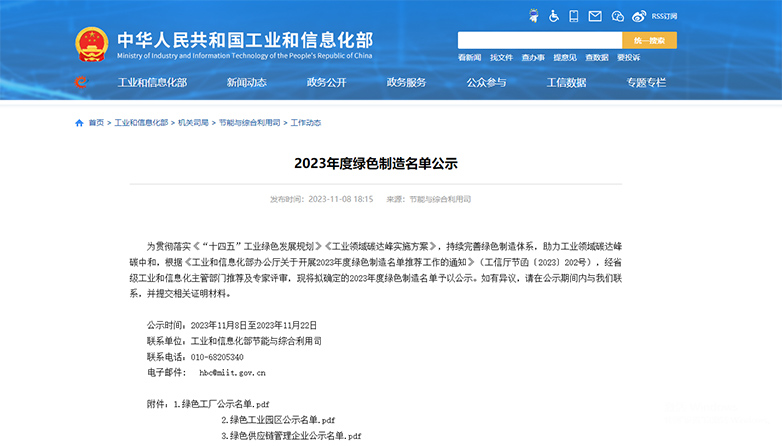The image size is (782, 446).
Task: Open attachment 2.绿色工业园区公示名单.pdf
Action: 278,420
